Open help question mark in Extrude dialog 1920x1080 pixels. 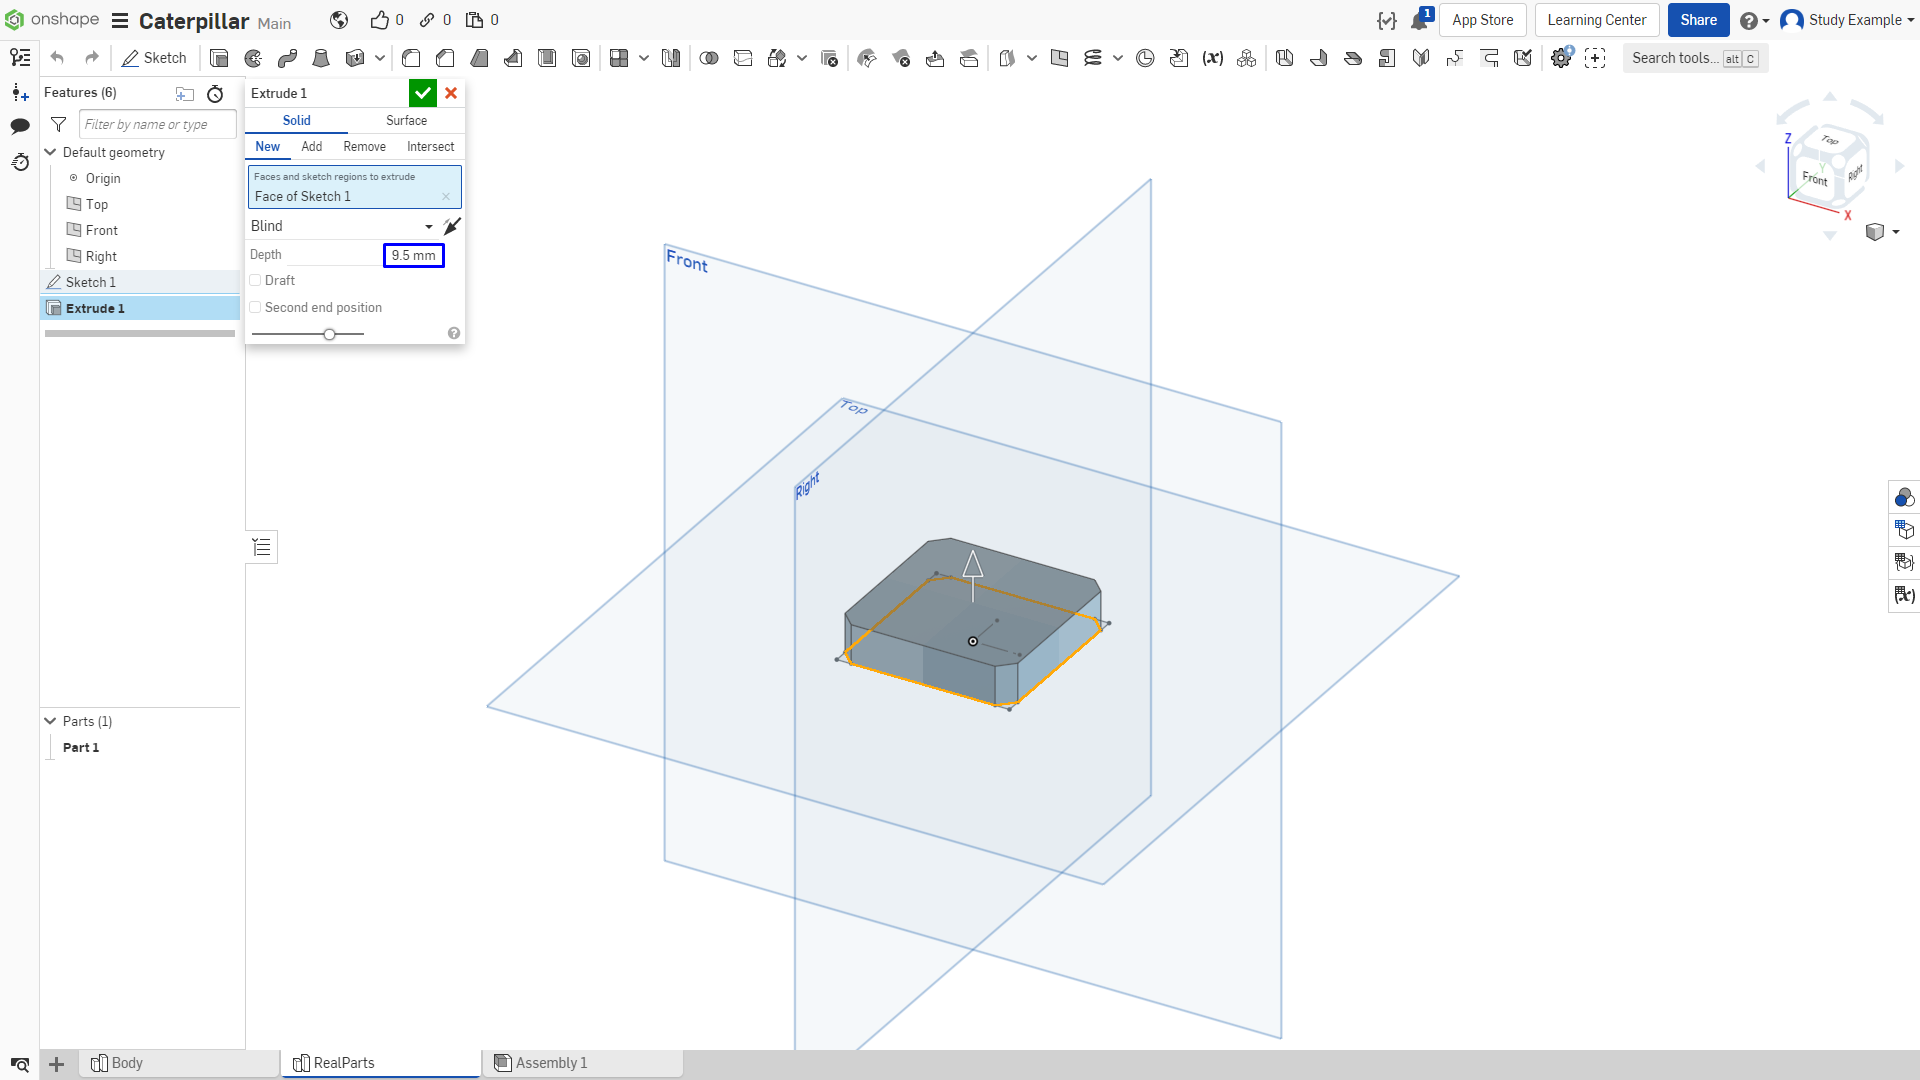(x=454, y=333)
